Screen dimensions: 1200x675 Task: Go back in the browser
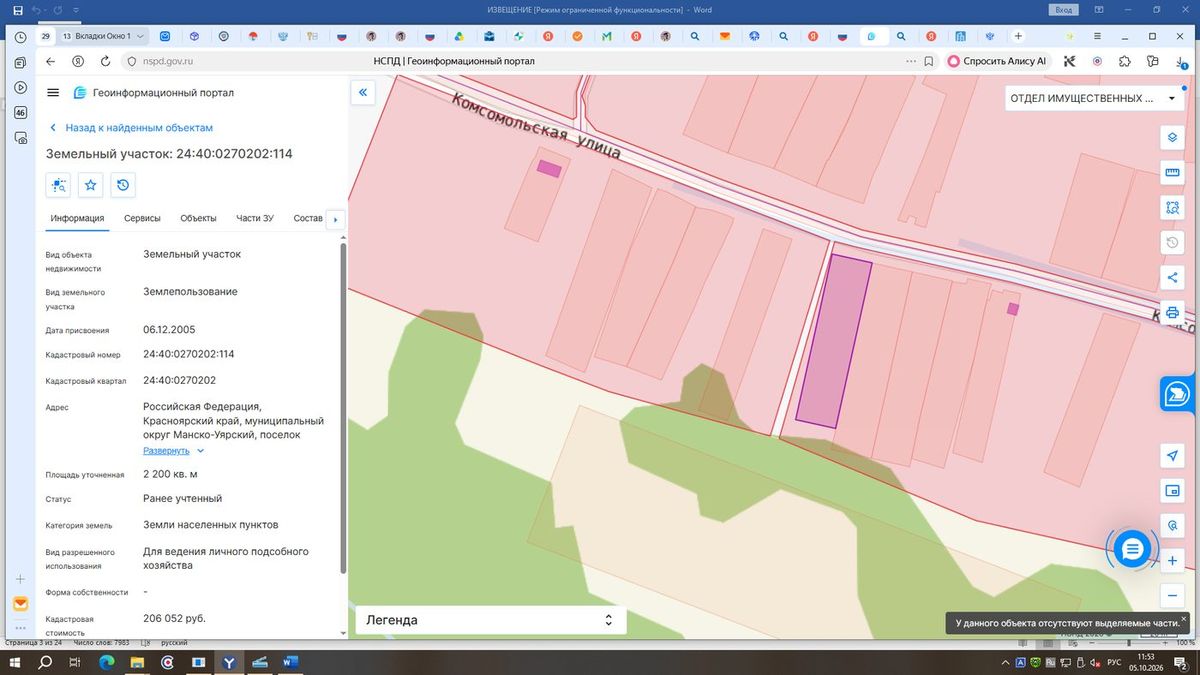coord(51,61)
